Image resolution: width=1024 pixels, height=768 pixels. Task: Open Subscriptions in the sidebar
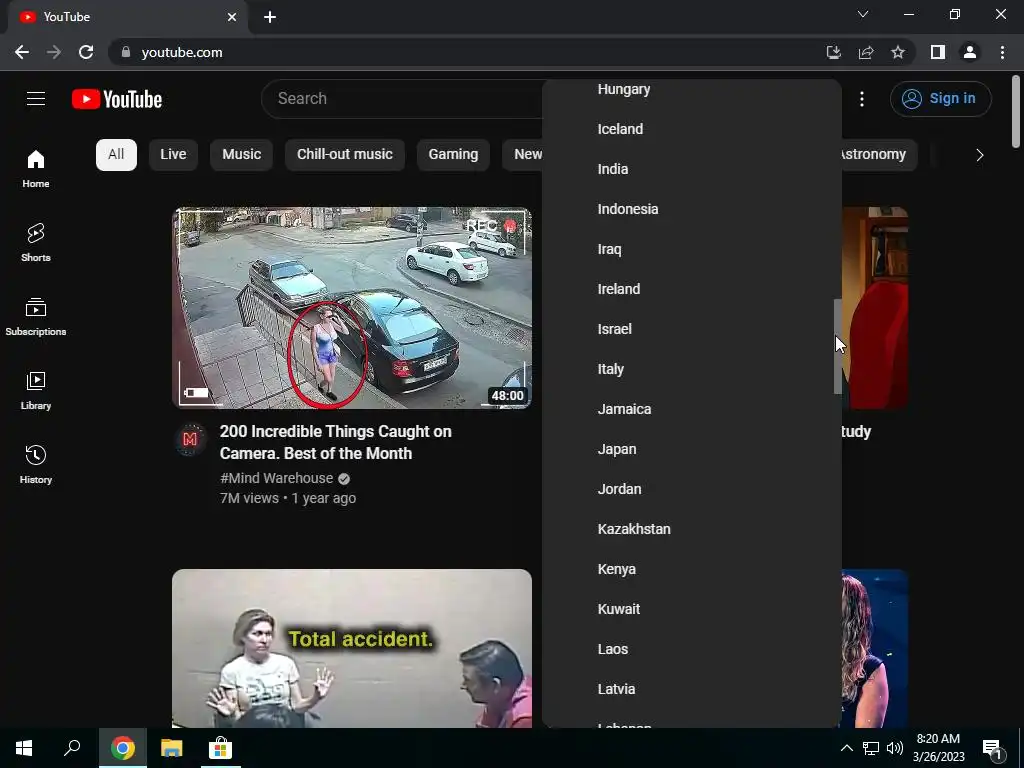click(x=36, y=317)
